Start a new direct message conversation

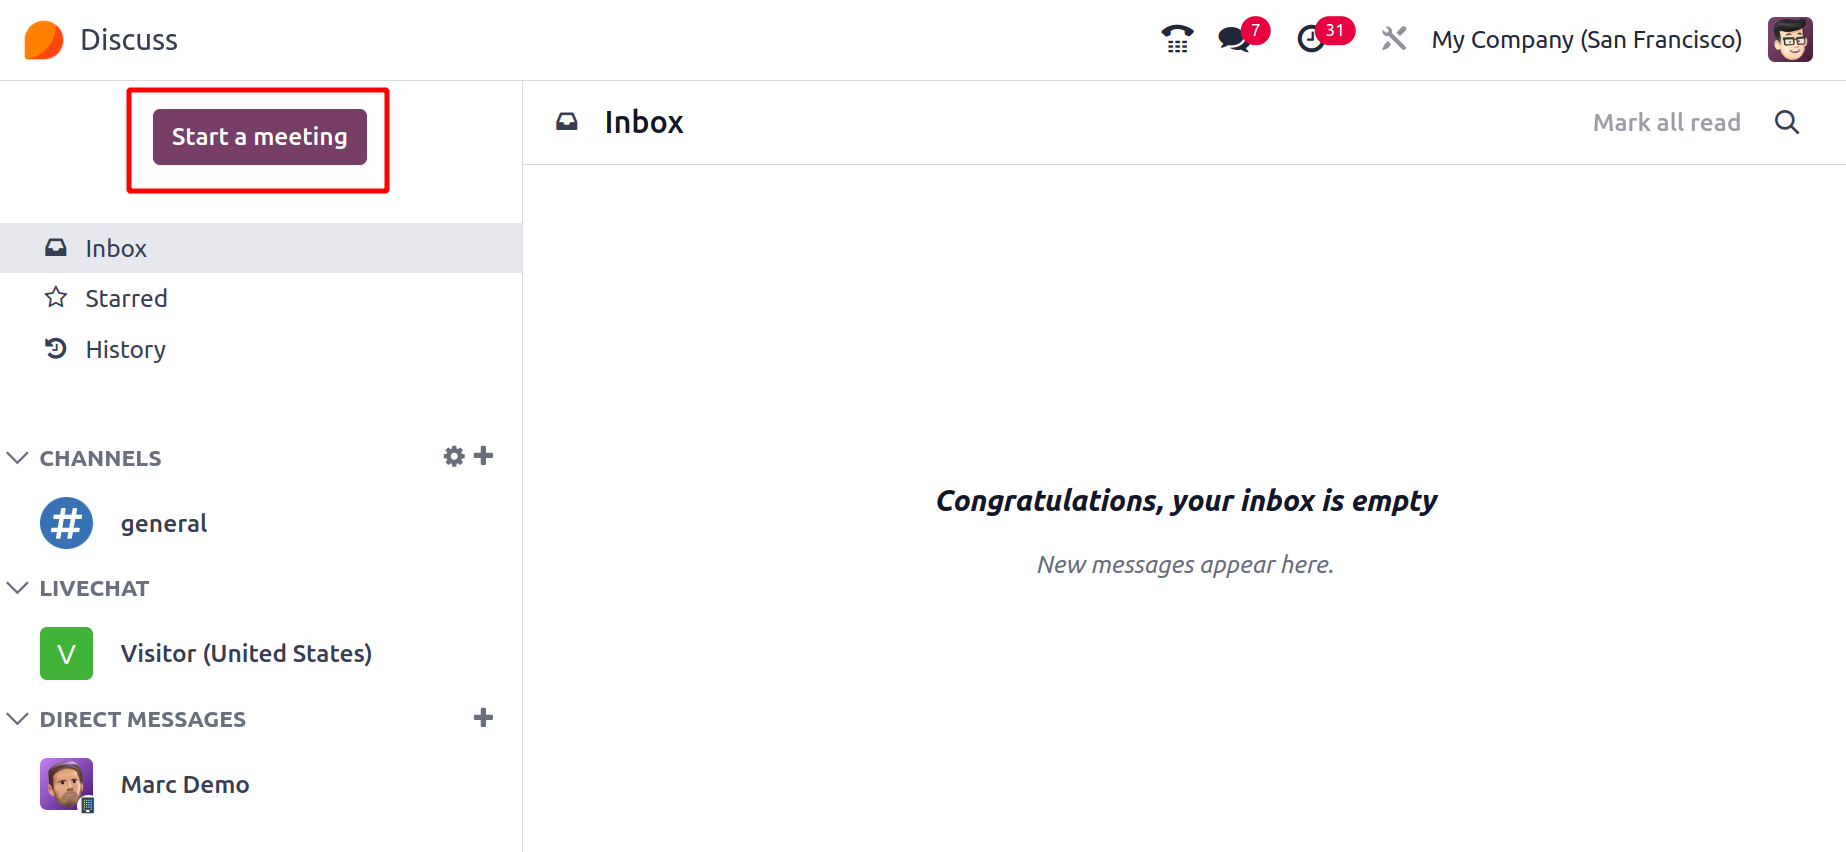(x=484, y=718)
